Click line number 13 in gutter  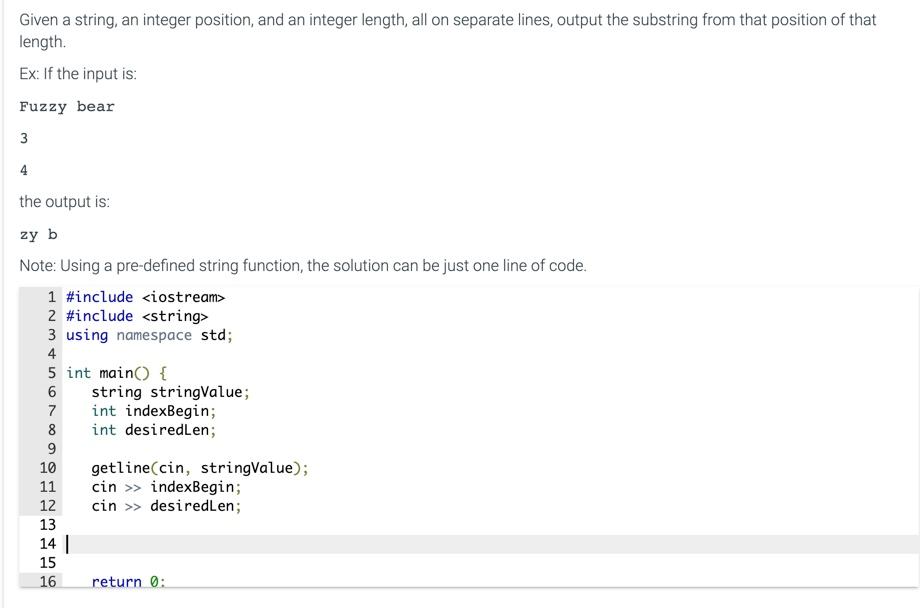[x=48, y=525]
